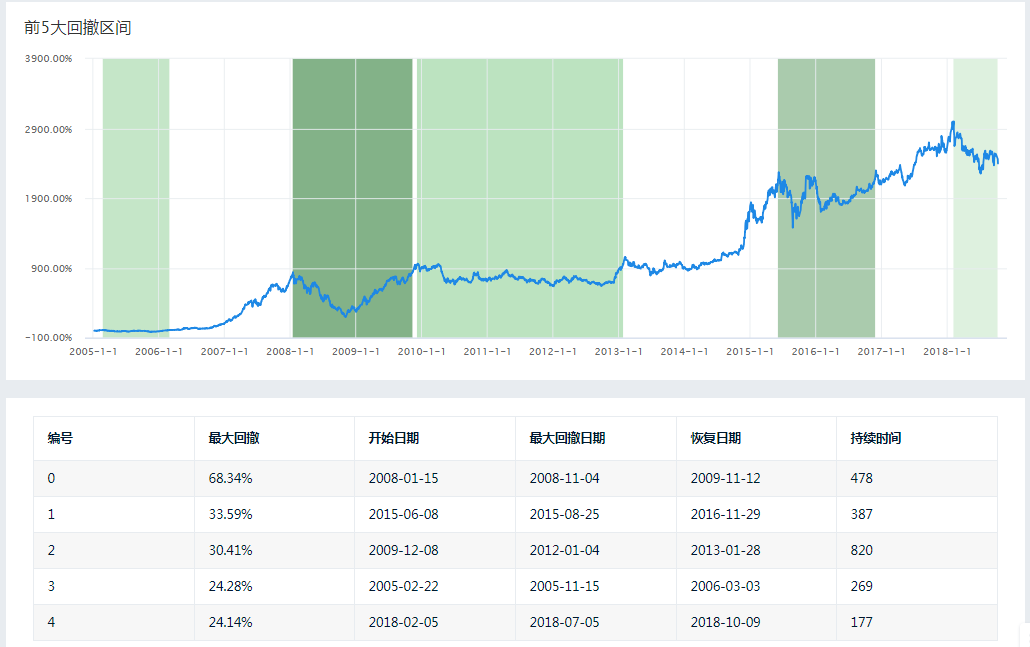
Task: Click start date 2018-02-05
Action: 403,622
